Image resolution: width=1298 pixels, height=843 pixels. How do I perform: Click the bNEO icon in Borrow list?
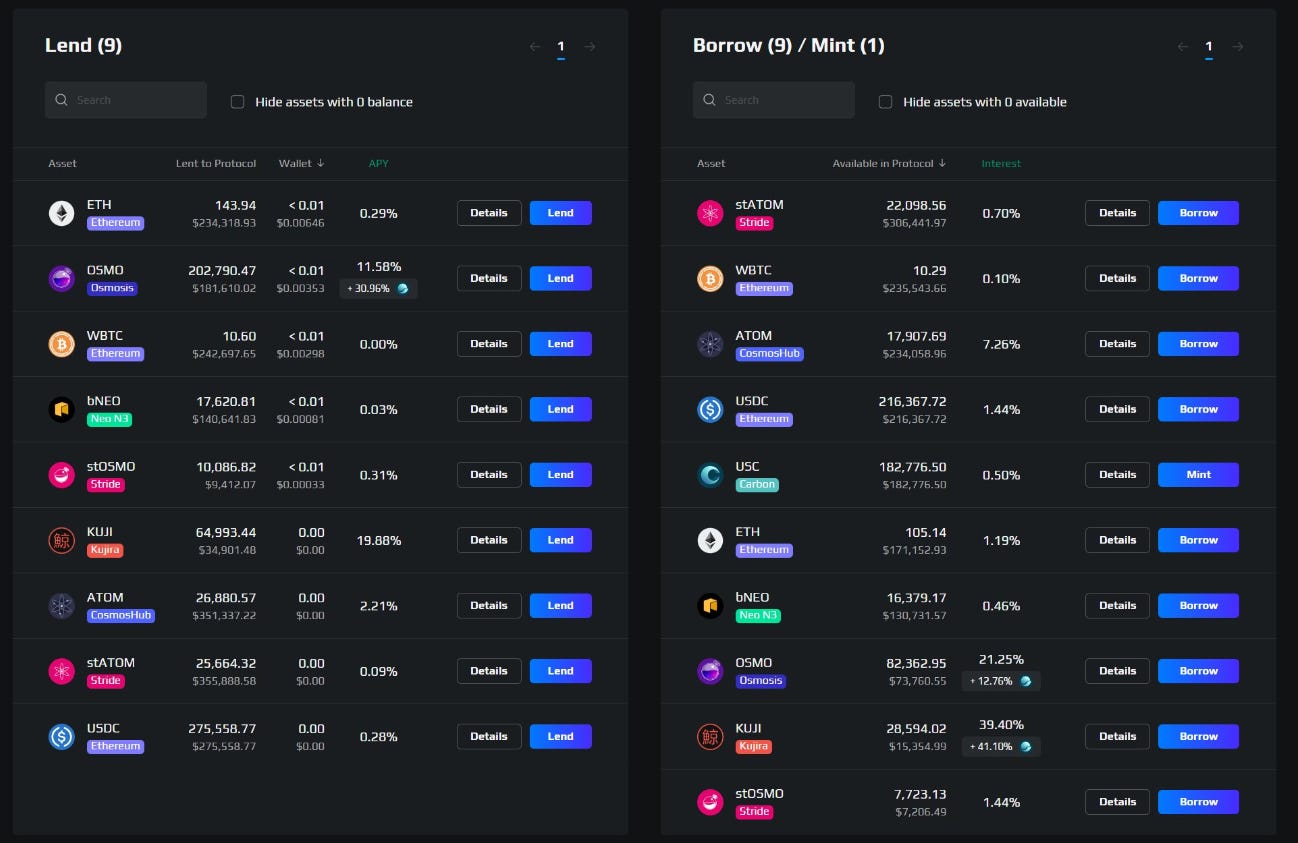point(710,606)
